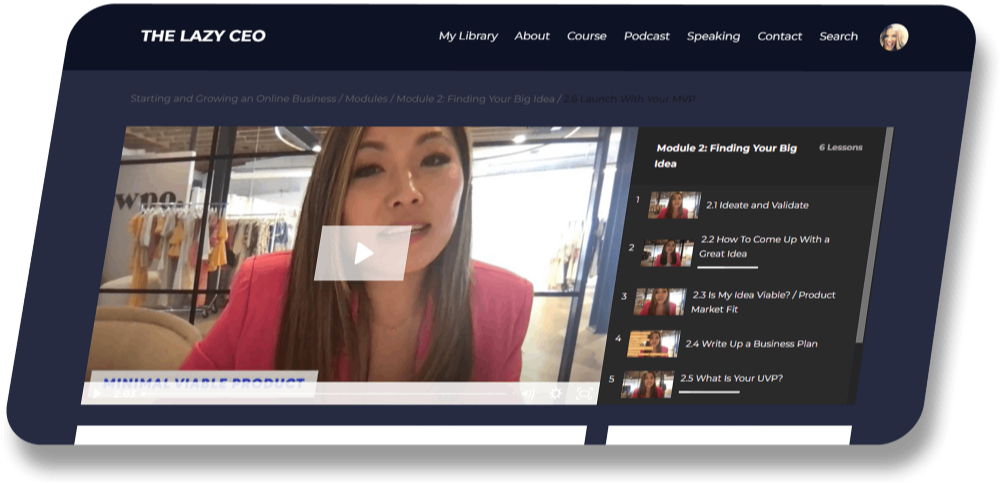The image size is (1000, 483).
Task: Open the Podcast menu item
Action: point(647,36)
